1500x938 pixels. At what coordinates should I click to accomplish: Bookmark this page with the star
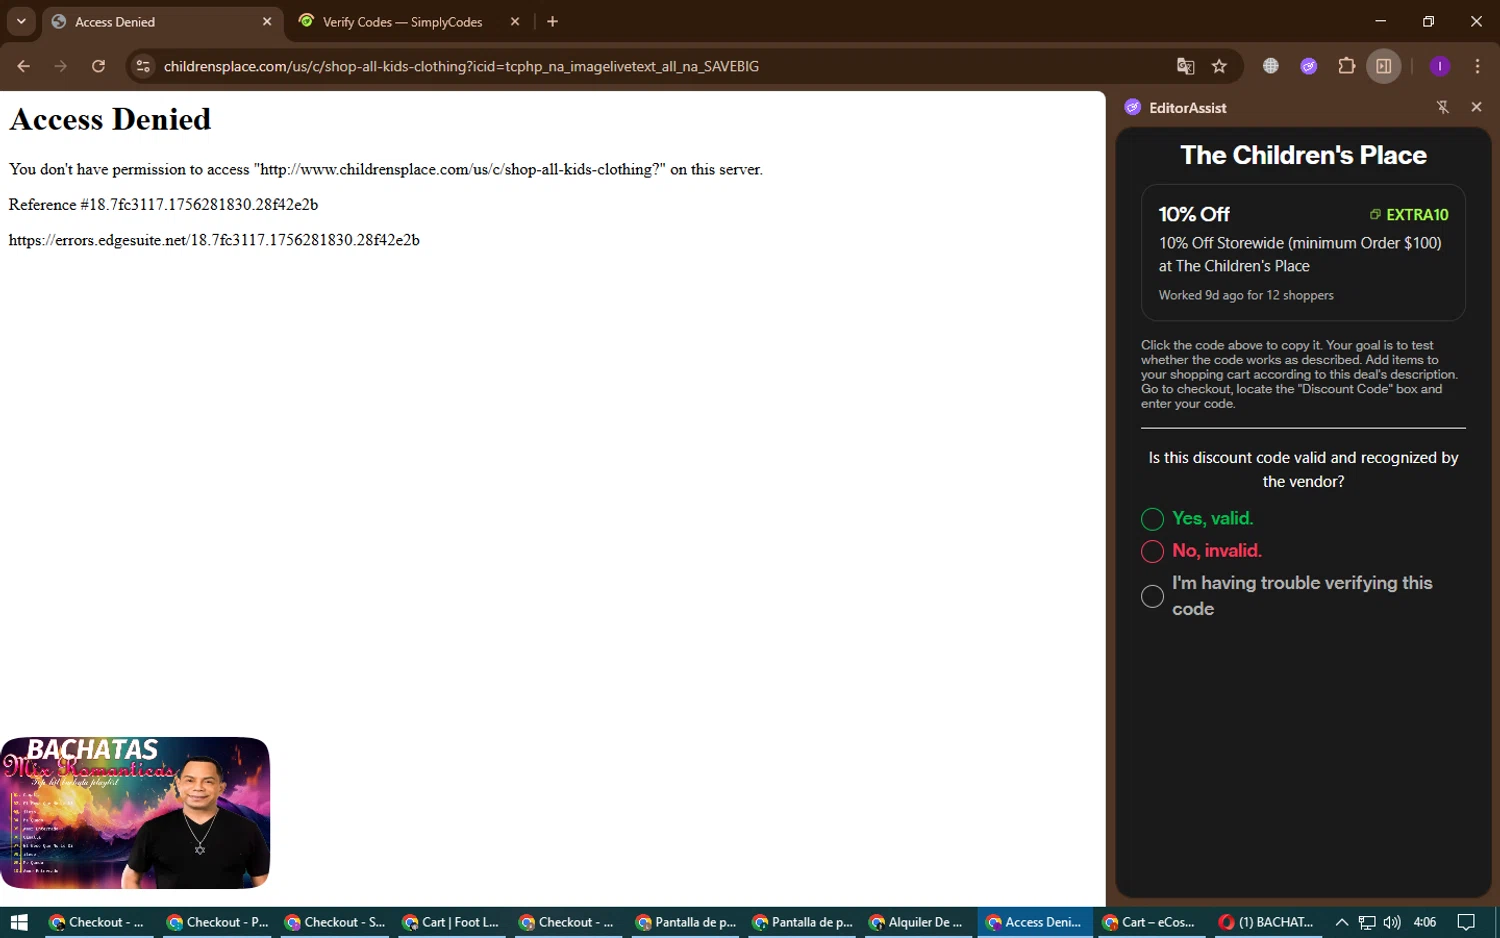[1219, 66]
